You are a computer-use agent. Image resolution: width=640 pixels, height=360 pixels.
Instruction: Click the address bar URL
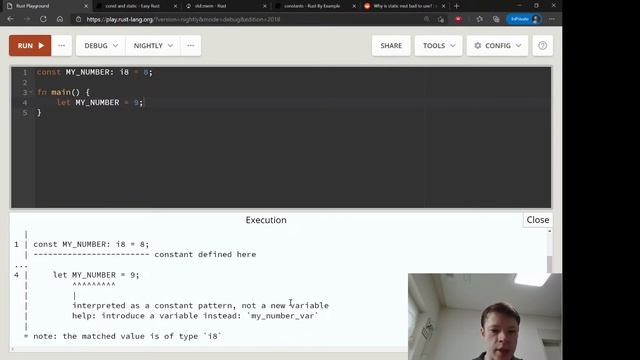[183, 19]
